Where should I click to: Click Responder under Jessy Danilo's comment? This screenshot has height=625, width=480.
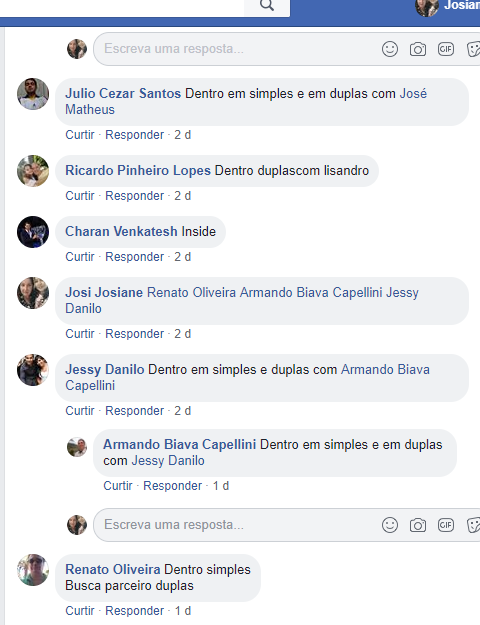pos(134,411)
